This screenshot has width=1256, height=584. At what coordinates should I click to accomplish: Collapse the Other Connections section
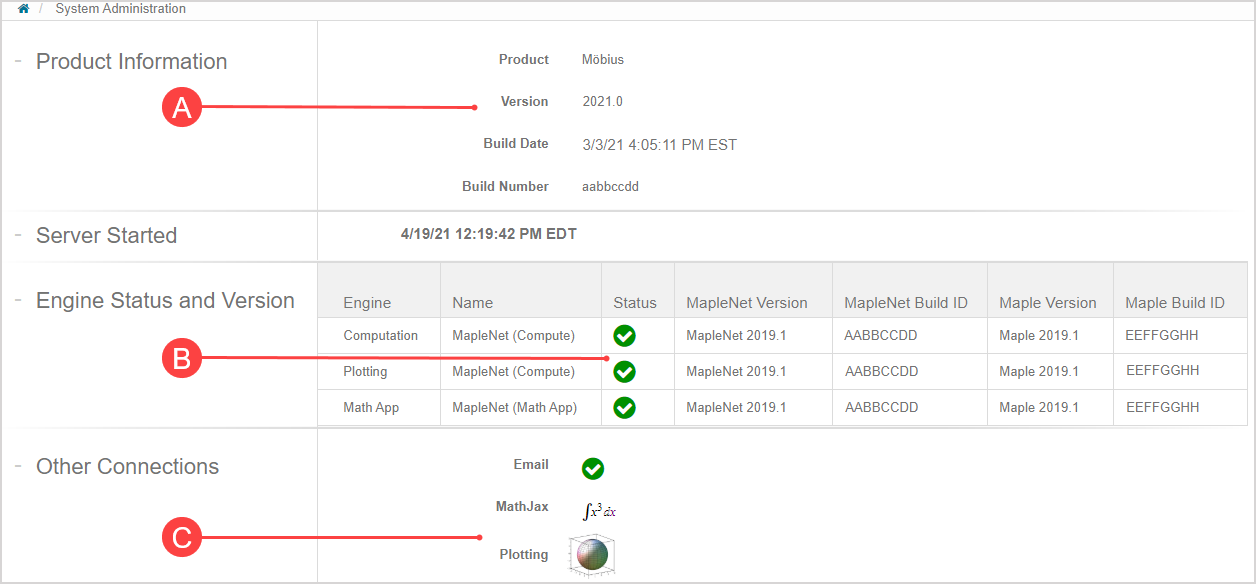pyautogui.click(x=17, y=466)
